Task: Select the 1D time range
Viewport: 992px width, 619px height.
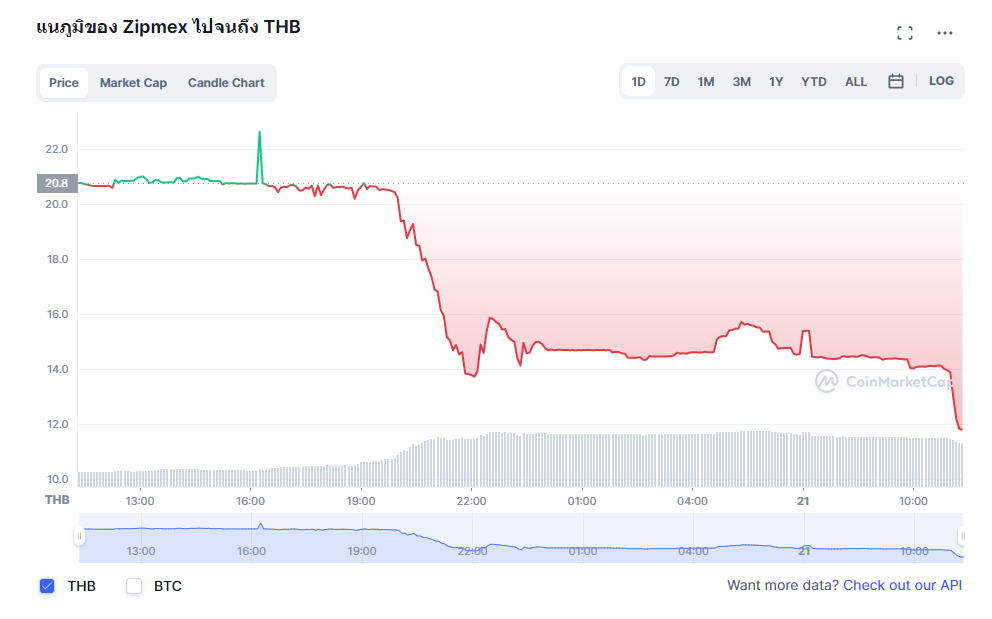Action: (x=638, y=82)
